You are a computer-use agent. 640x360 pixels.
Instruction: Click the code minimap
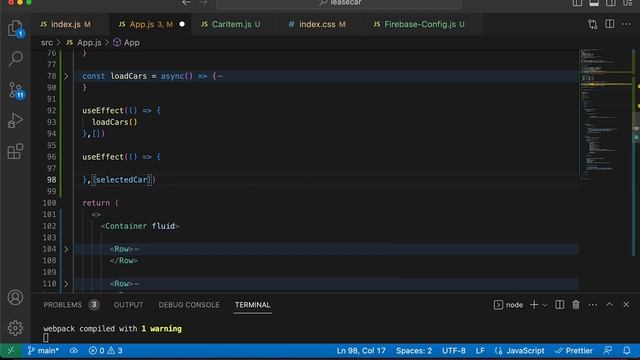[606, 114]
